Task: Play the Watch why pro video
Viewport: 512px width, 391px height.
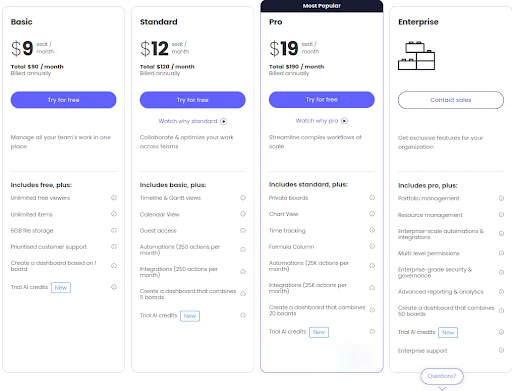Action: pyautogui.click(x=322, y=121)
